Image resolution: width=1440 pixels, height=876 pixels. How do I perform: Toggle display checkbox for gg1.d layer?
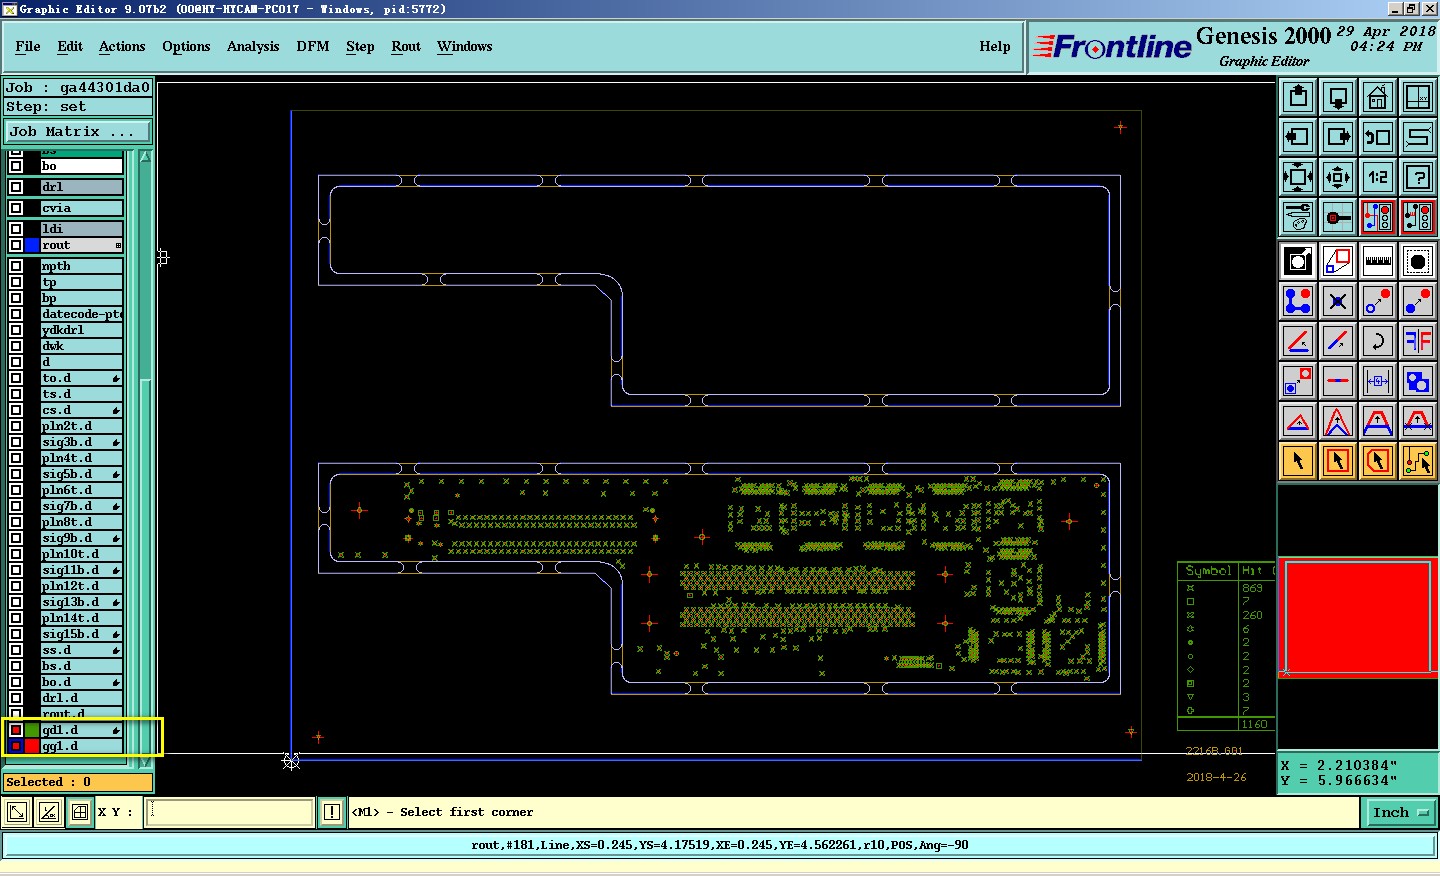point(16,746)
